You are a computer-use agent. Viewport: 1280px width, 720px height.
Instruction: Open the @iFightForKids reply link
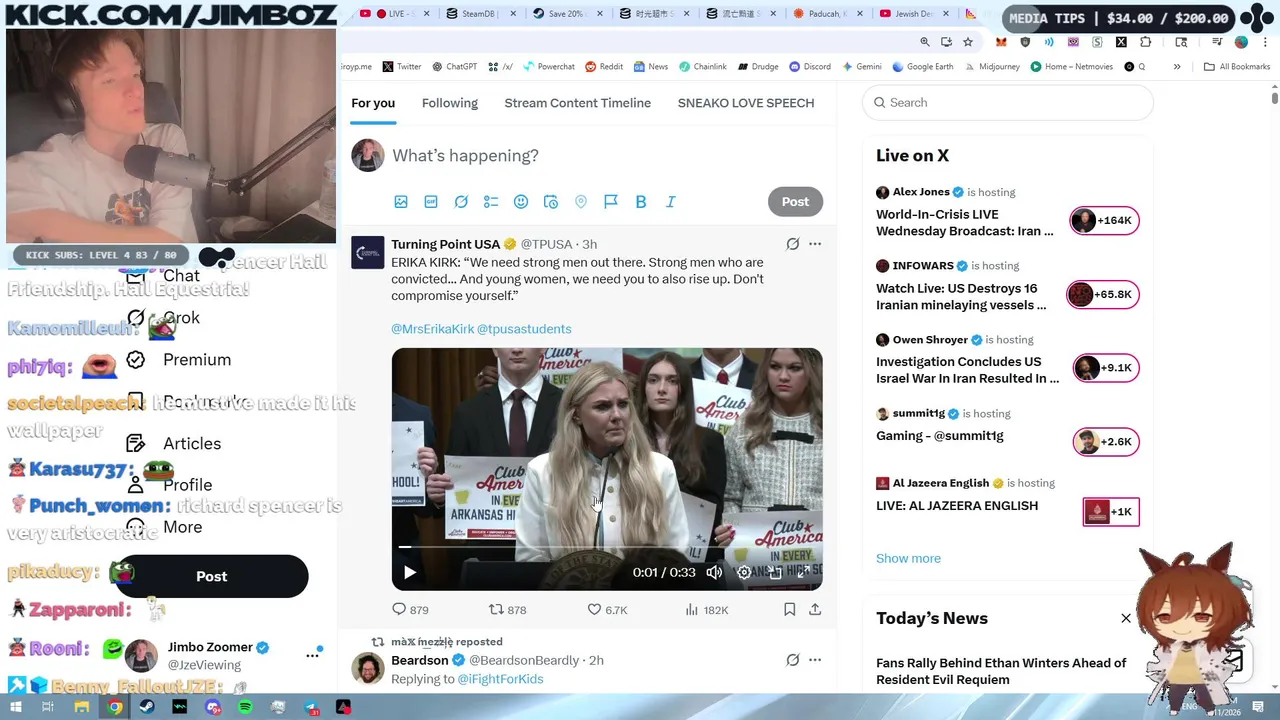tap(500, 679)
